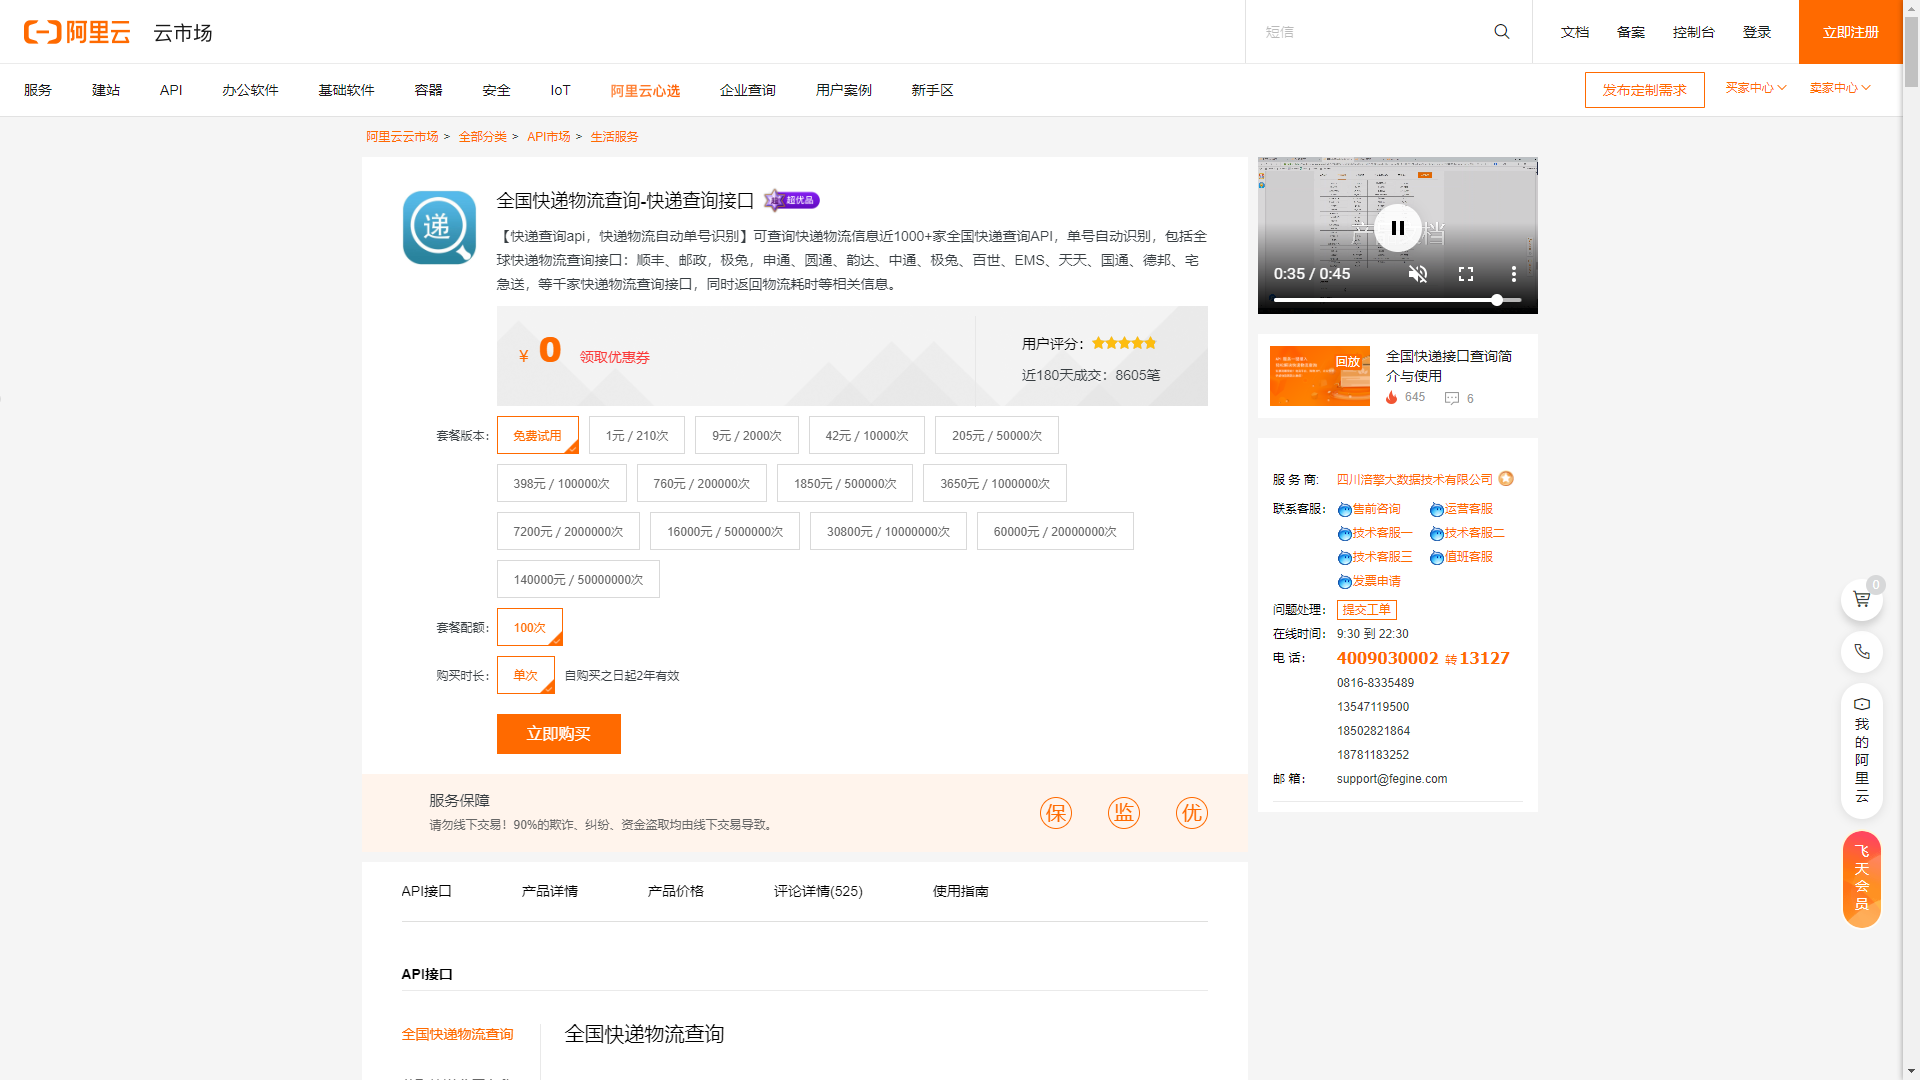Switch to the 产品价格 tab

676,891
